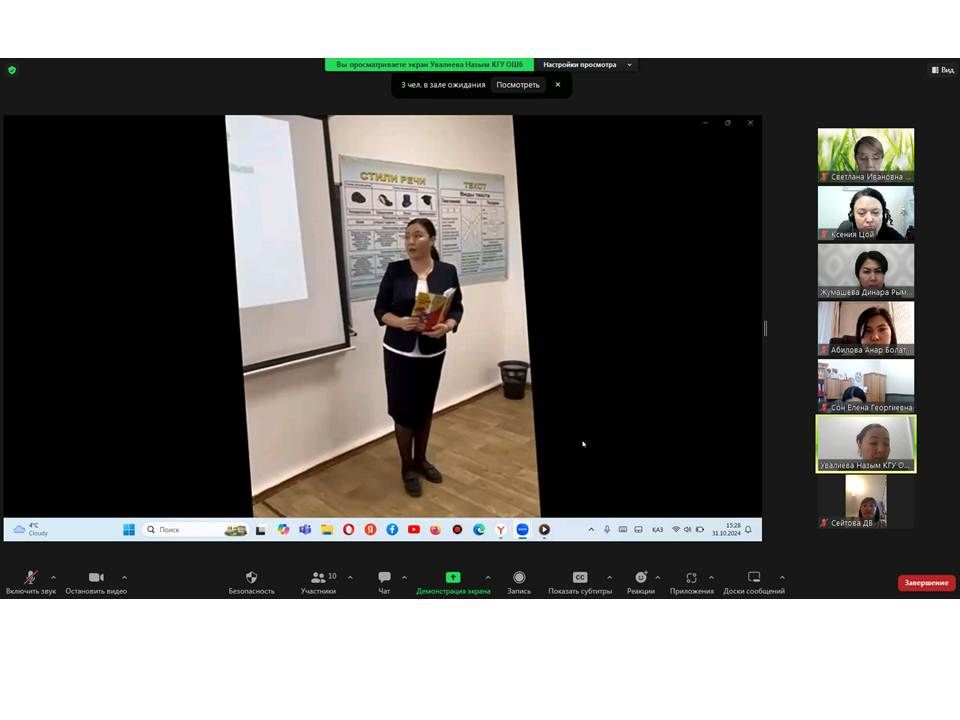960x720 pixels.
Task: Unmute the microphone with Включить звук
Action: [x=31, y=579]
